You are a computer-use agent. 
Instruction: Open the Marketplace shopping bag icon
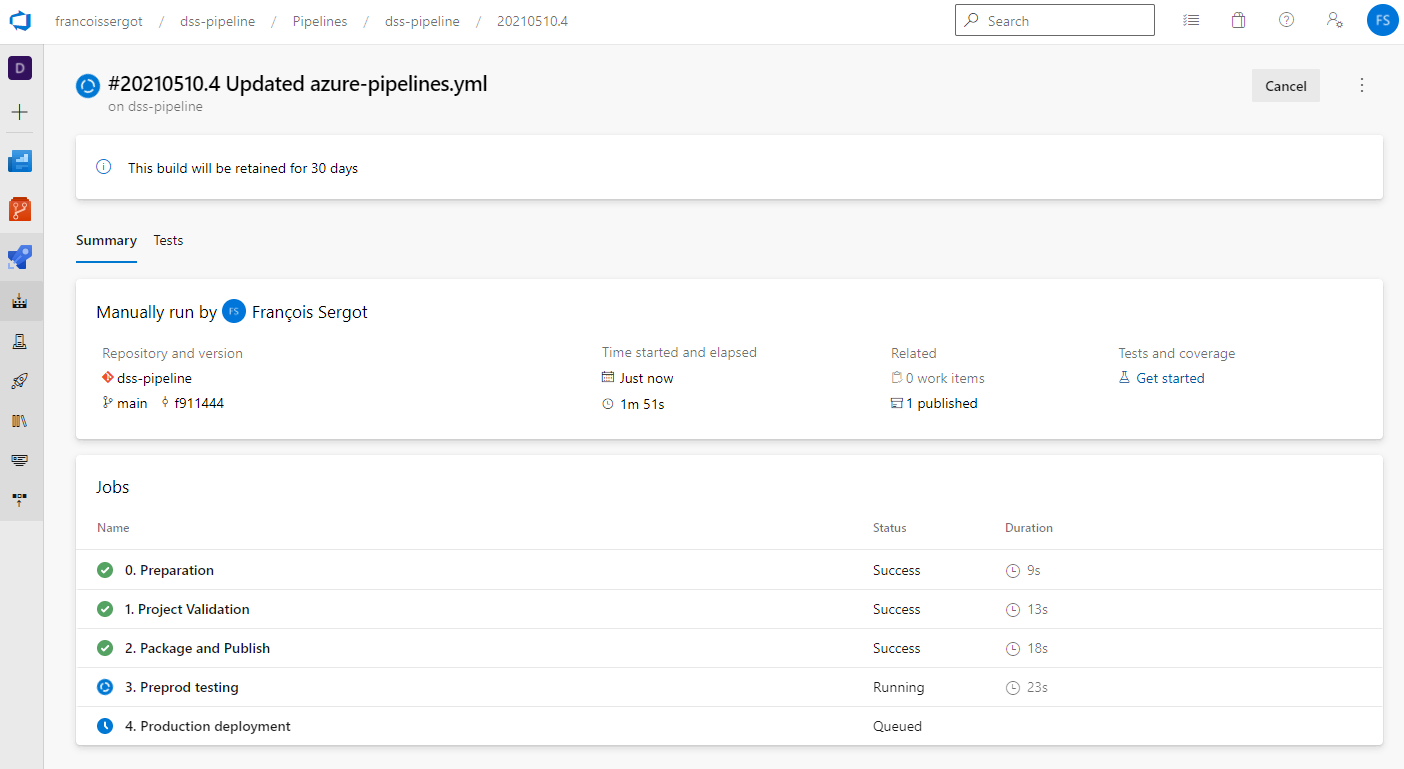[1238, 20]
